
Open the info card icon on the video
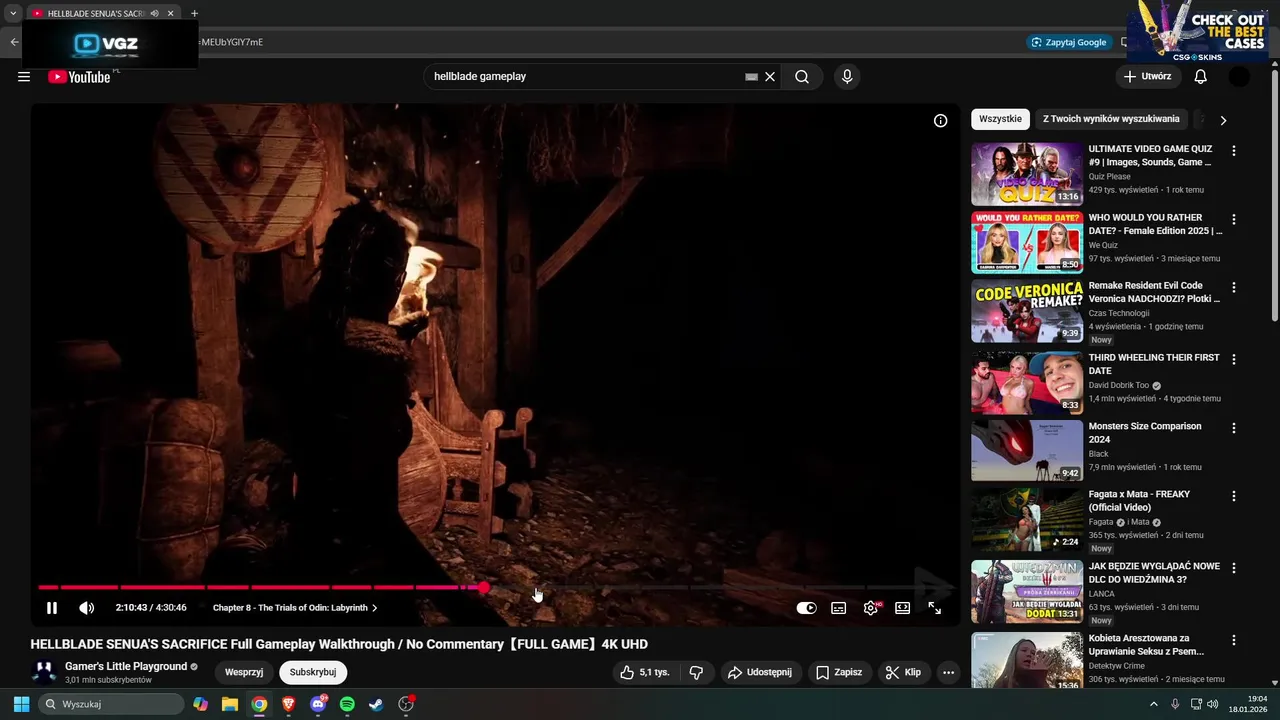940,121
